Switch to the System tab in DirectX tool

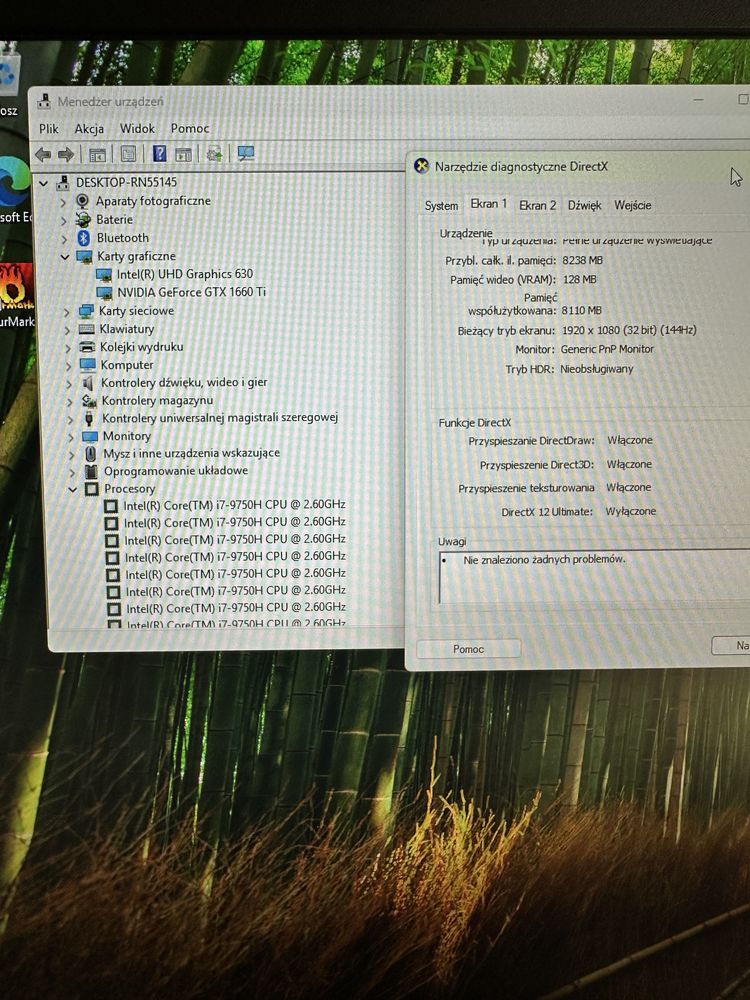click(441, 205)
